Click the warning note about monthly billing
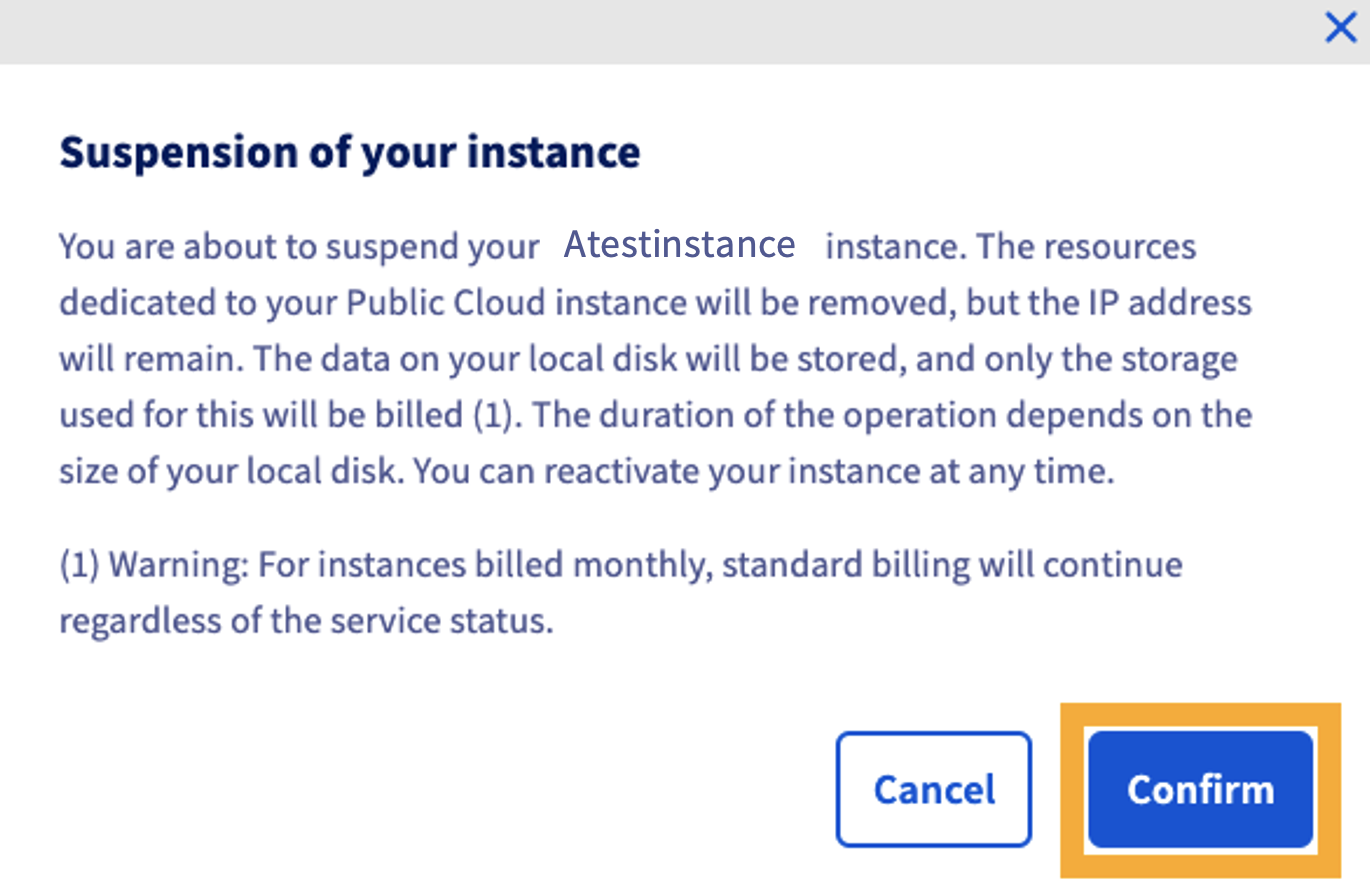Screen dimensions: 1370x894 click(620, 592)
